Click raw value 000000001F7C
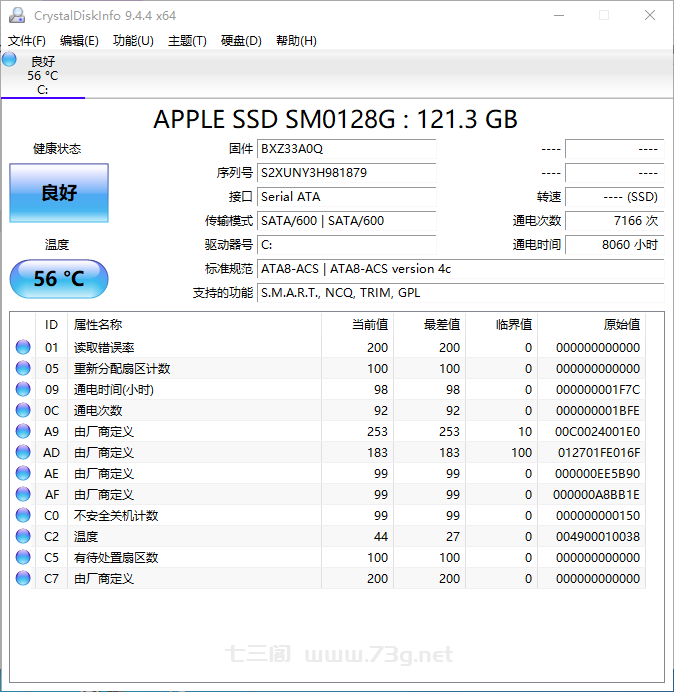Screen dimensions: 674x692 pos(598,390)
